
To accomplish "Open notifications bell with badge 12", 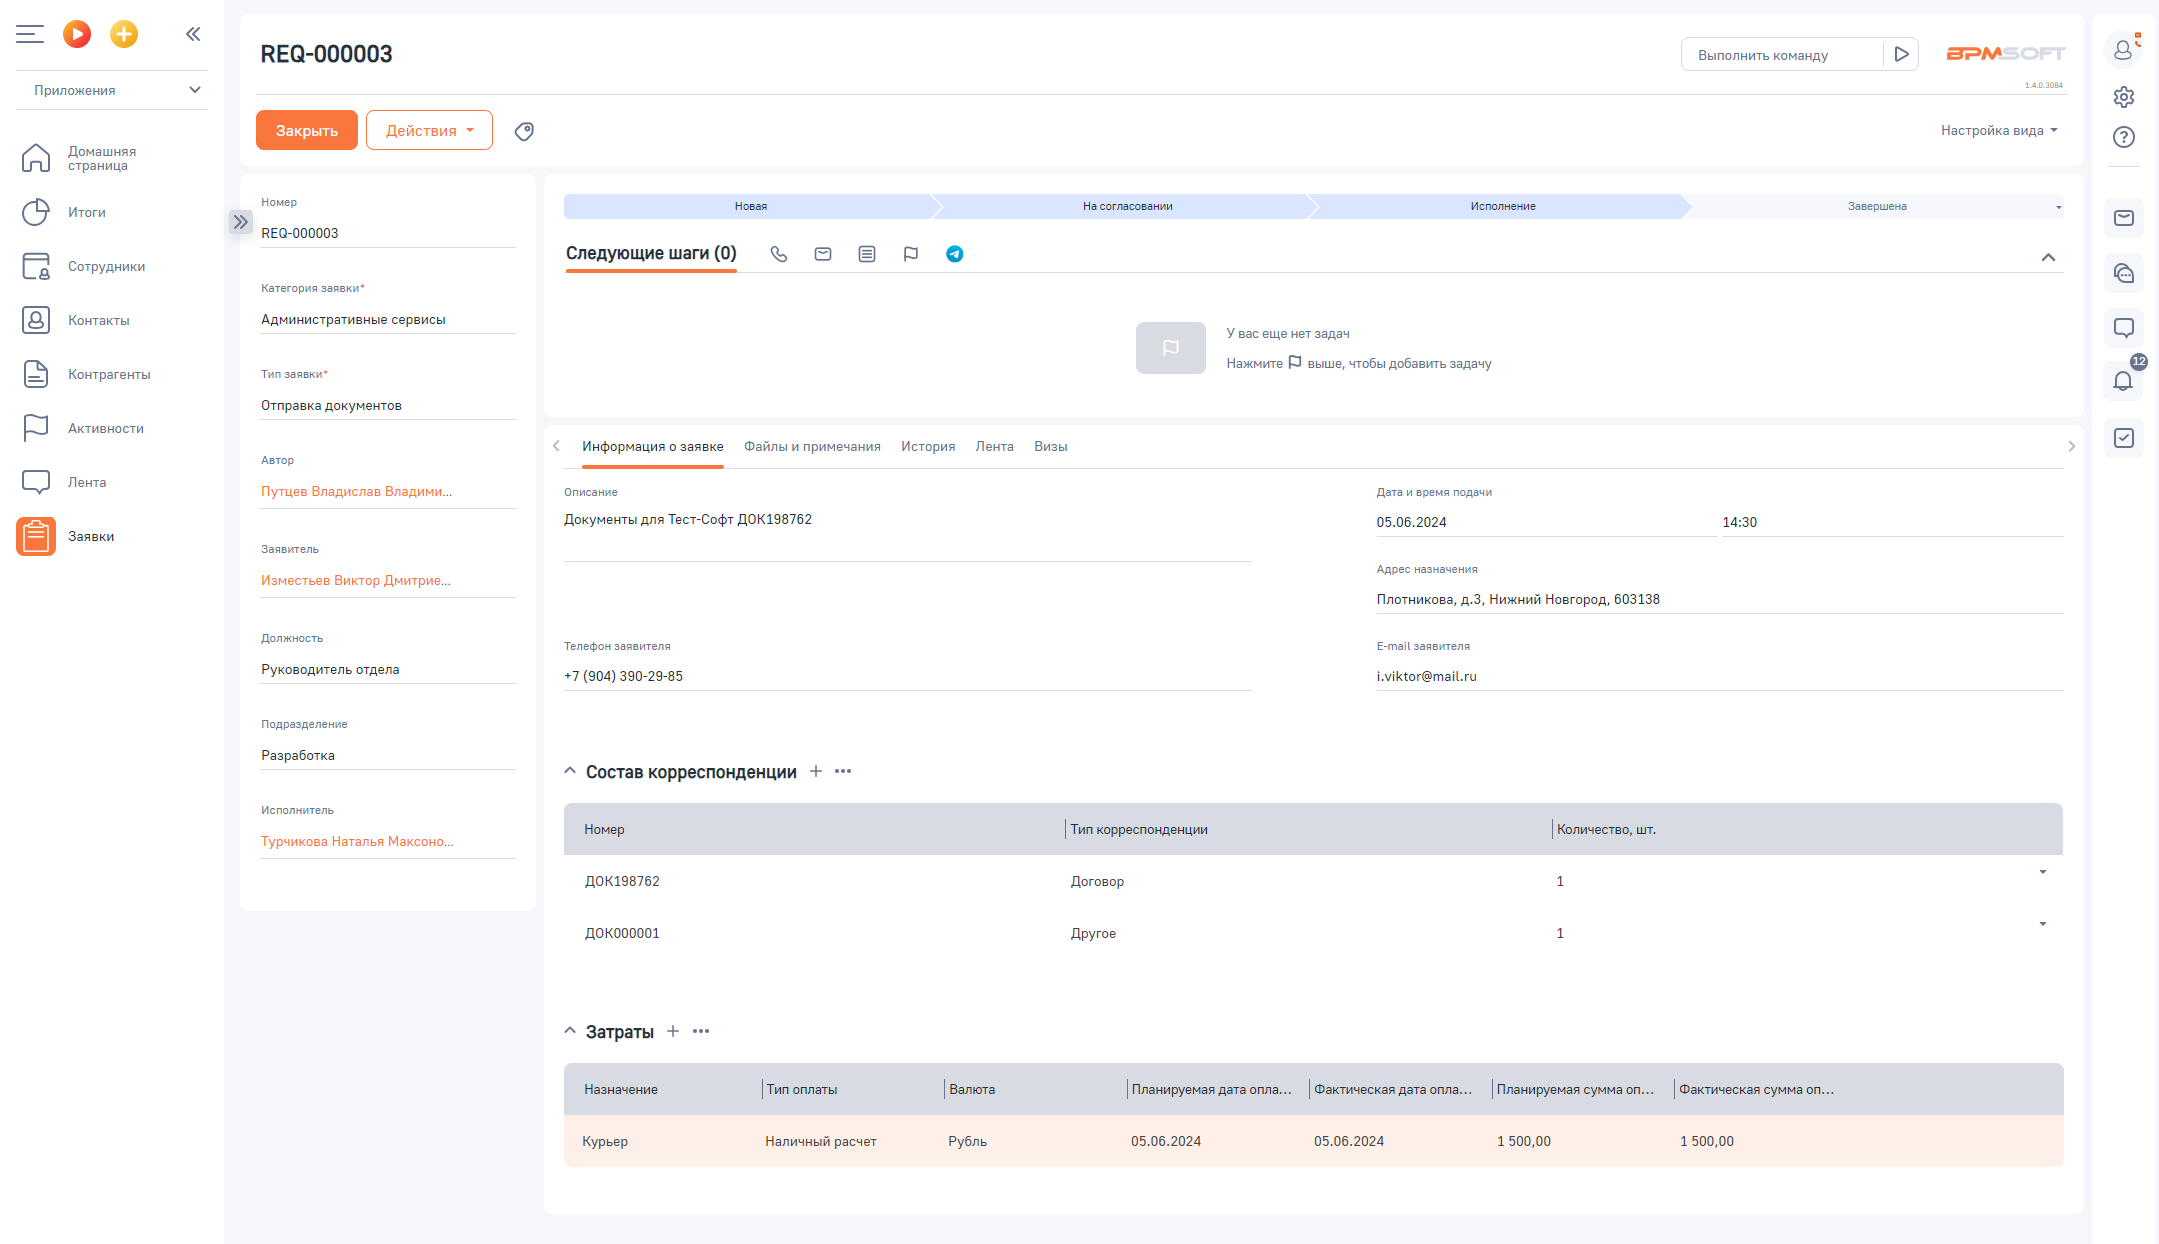I will click(x=2124, y=381).
